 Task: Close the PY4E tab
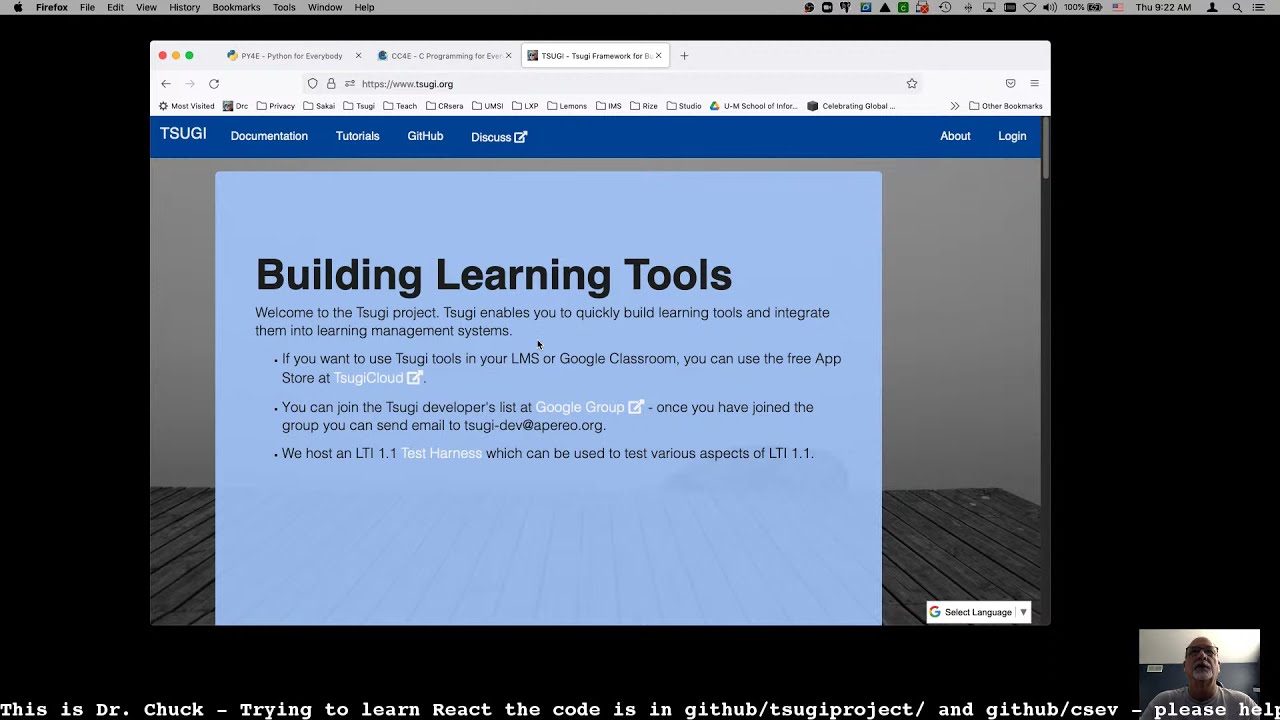[x=358, y=56]
